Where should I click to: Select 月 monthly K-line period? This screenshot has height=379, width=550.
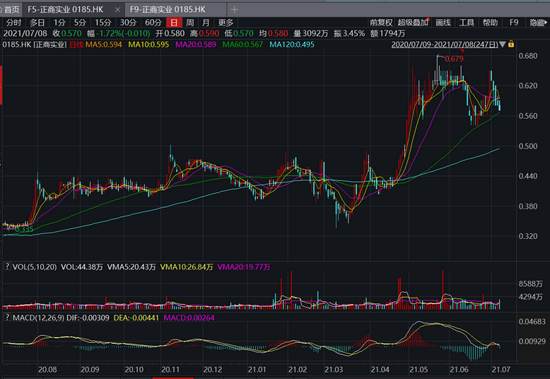pos(206,23)
